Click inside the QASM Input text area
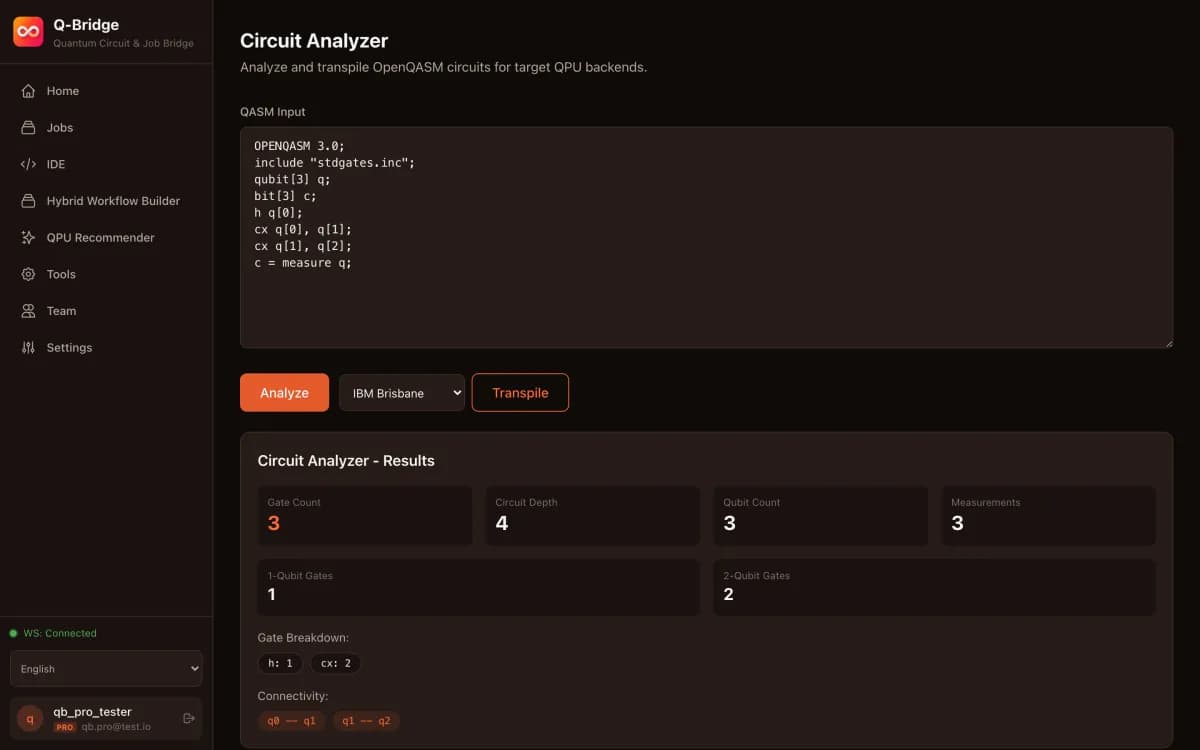The image size is (1200, 750). click(x=706, y=237)
